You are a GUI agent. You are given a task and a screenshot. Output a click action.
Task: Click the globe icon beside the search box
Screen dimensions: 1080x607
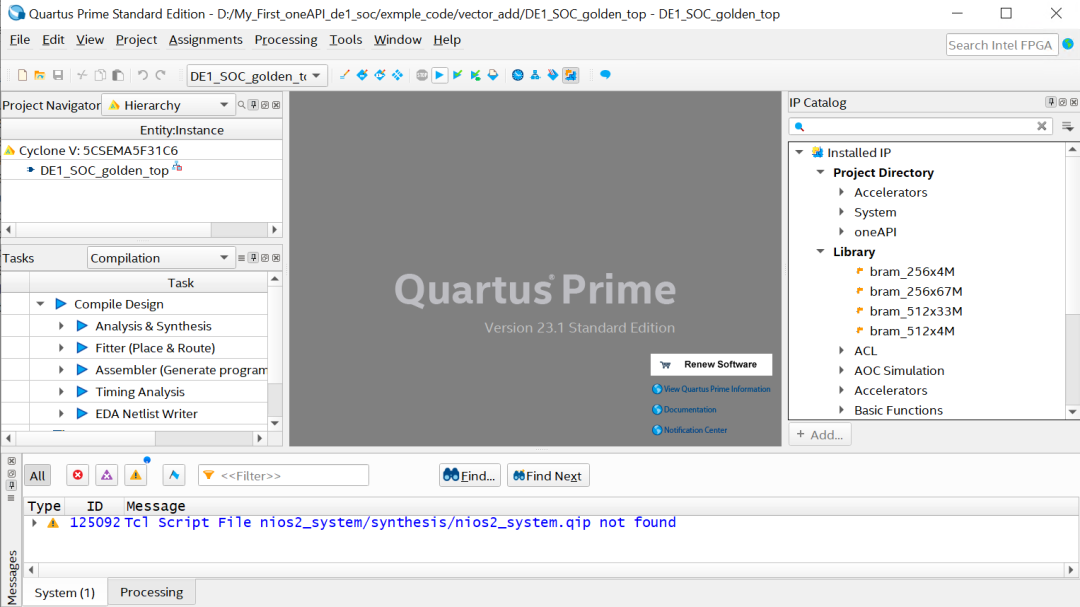pyautogui.click(x=1068, y=44)
